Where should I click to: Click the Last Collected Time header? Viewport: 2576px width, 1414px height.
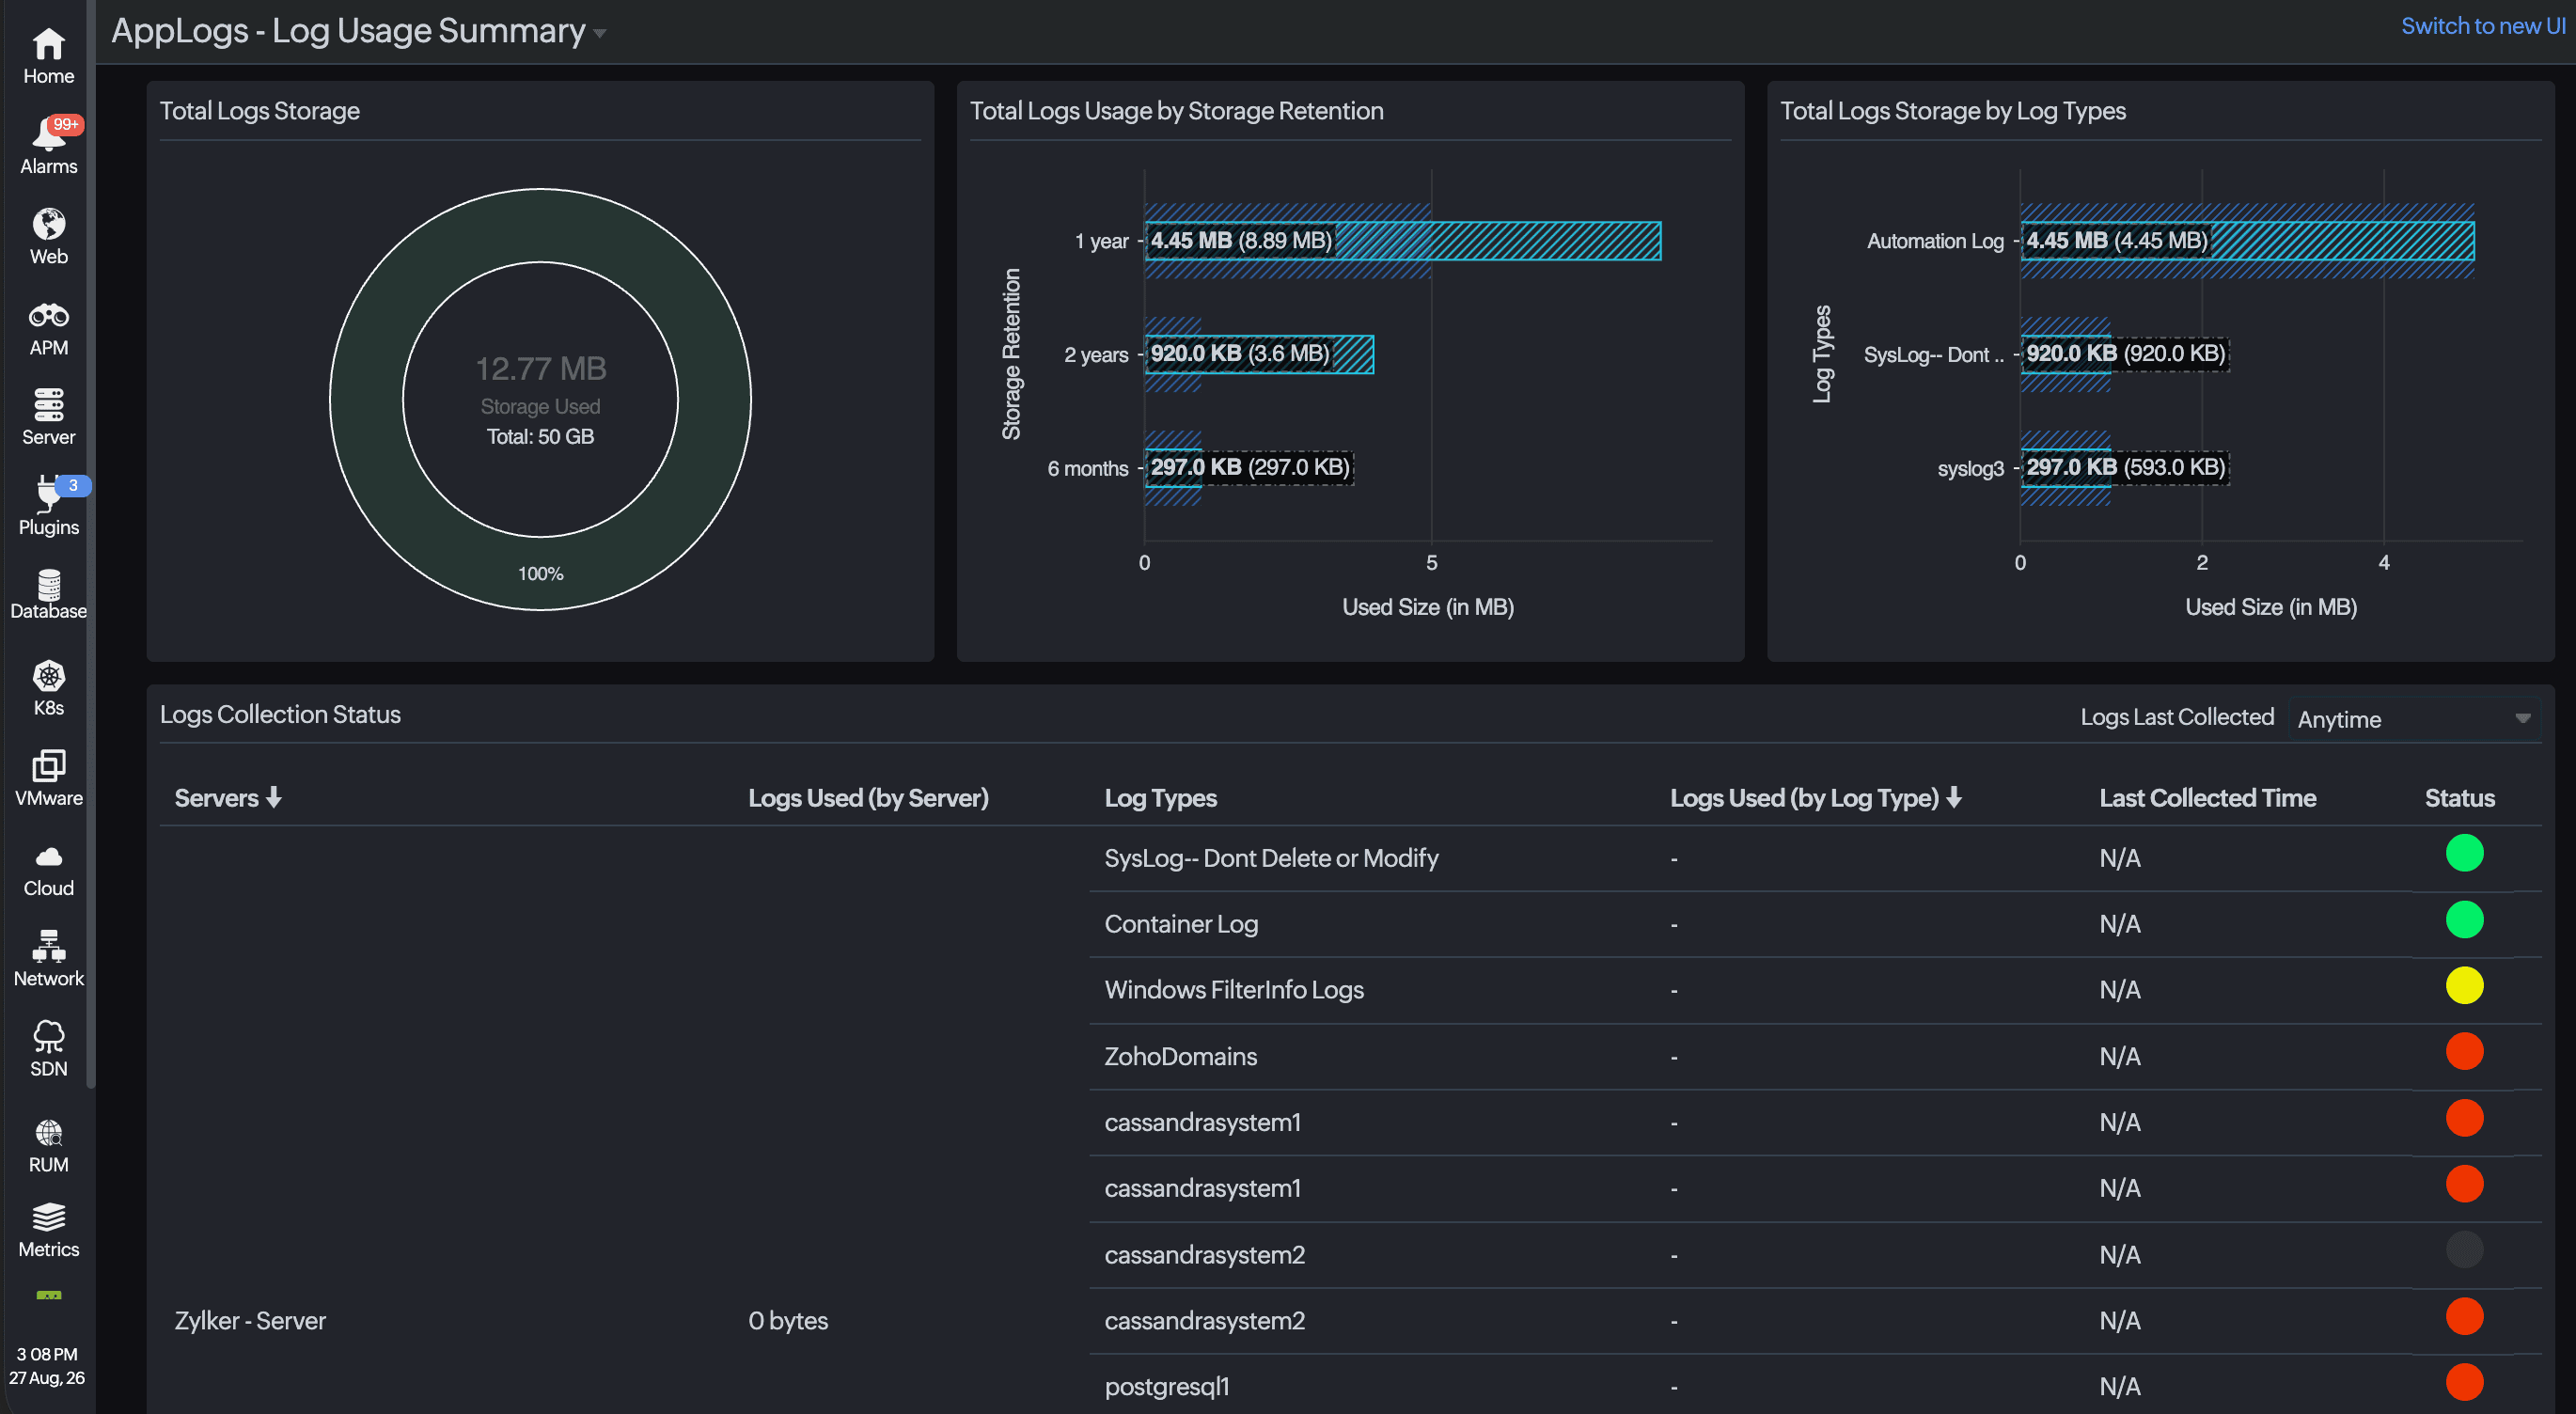tap(2207, 797)
